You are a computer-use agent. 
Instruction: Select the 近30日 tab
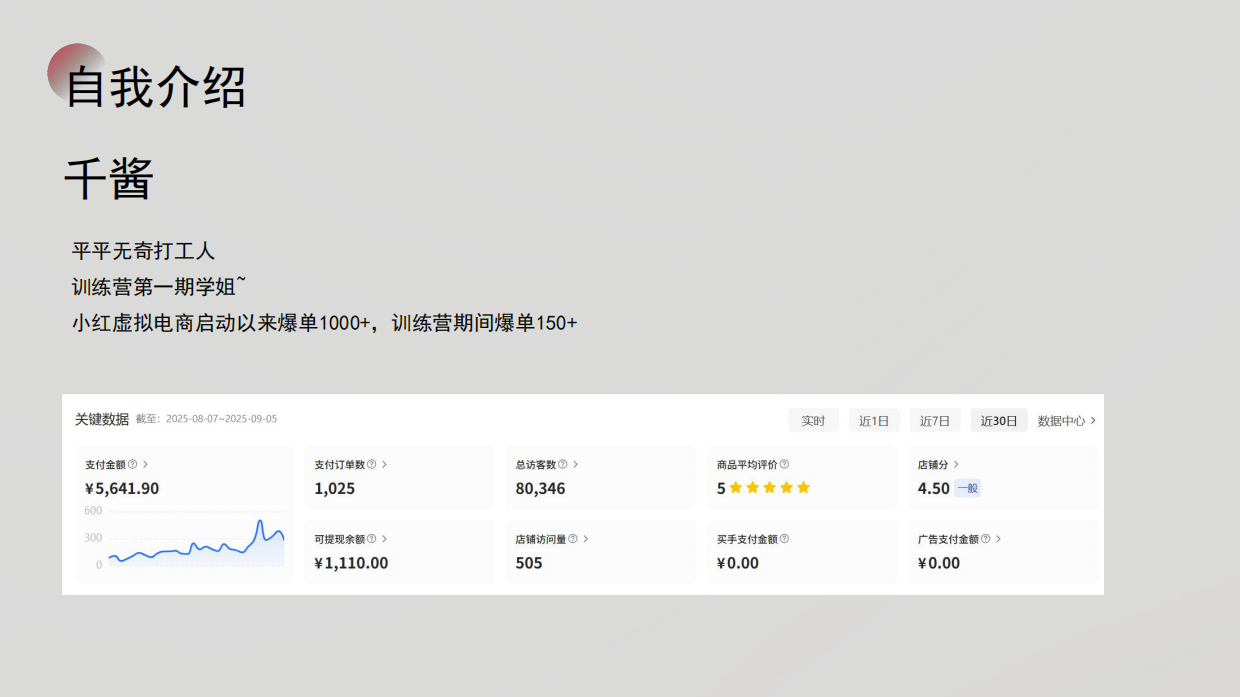click(999, 421)
